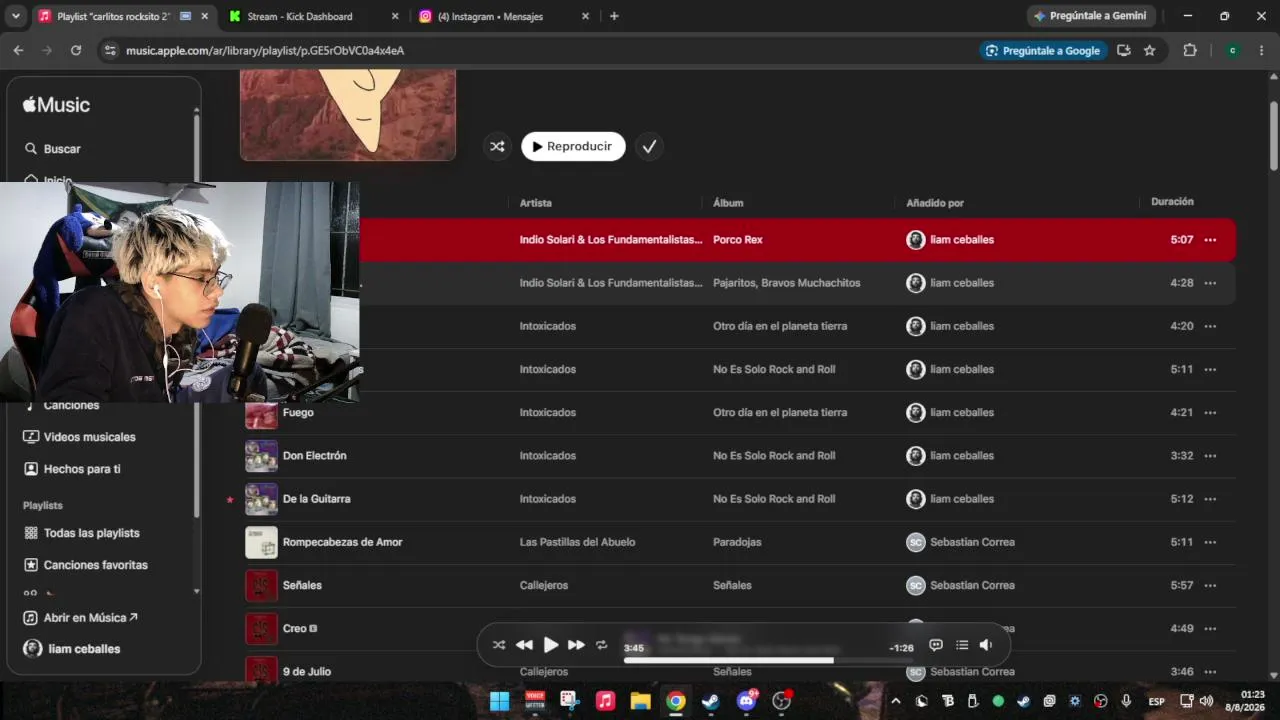Open Todas las playlists
1280x720 pixels.
click(91, 533)
